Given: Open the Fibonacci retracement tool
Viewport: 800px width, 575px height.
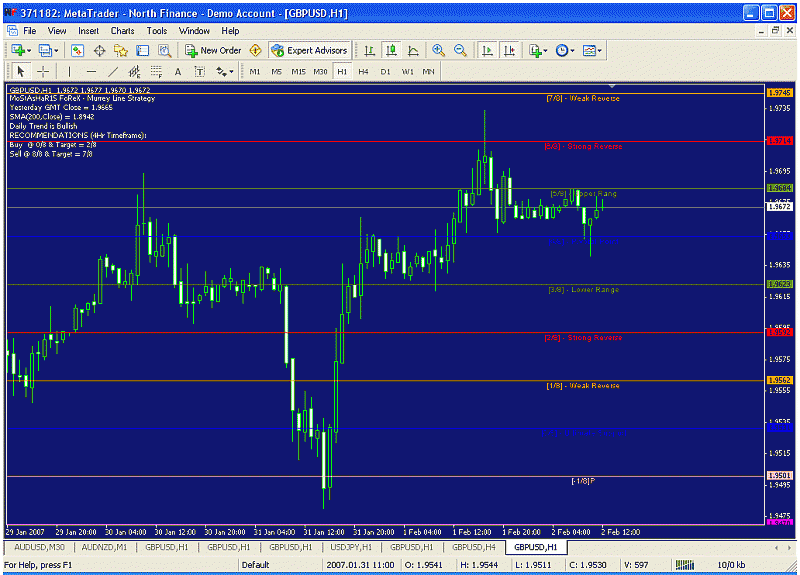Looking at the screenshot, I should coord(156,72).
